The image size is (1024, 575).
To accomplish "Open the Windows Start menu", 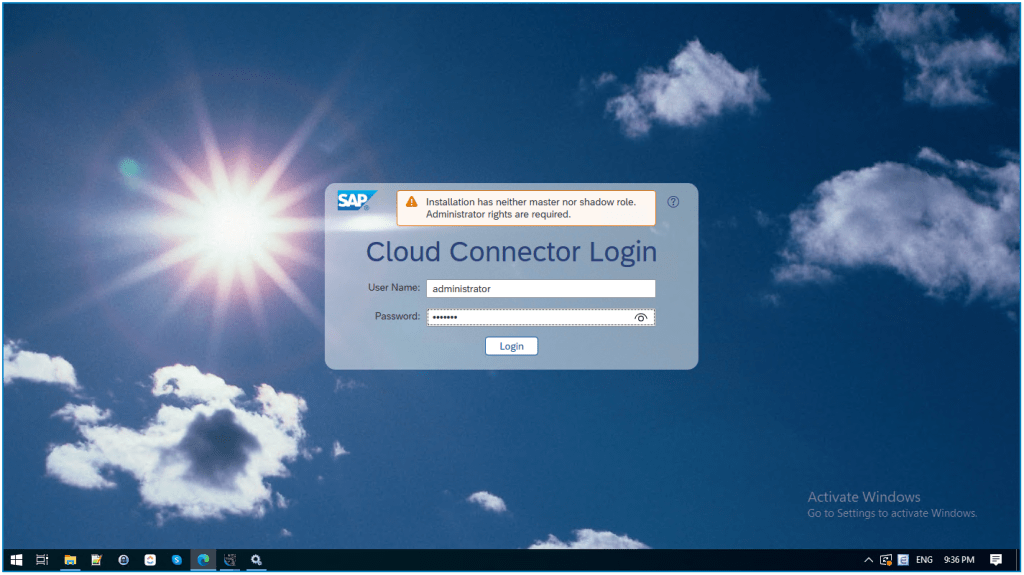I will (x=16, y=560).
